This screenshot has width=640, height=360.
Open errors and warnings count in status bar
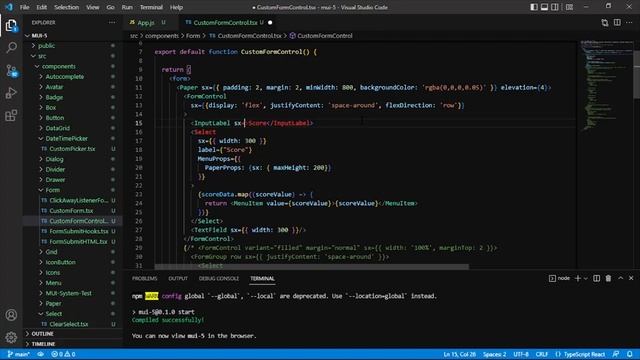[63, 354]
